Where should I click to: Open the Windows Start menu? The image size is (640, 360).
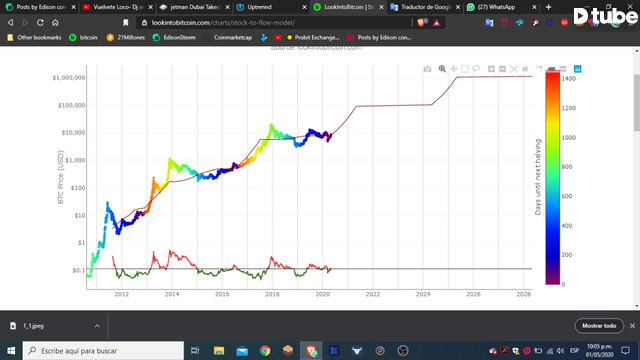(11, 351)
